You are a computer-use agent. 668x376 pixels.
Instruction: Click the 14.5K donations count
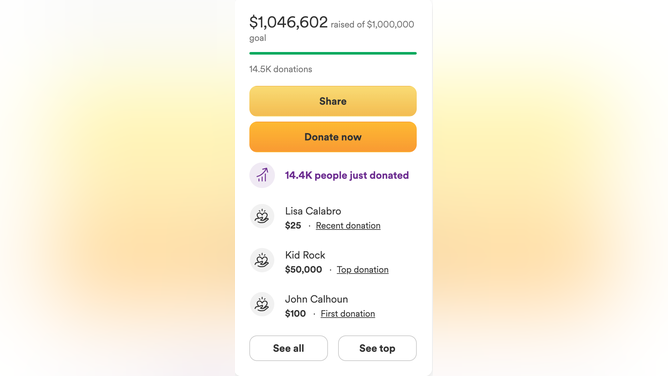click(x=281, y=69)
